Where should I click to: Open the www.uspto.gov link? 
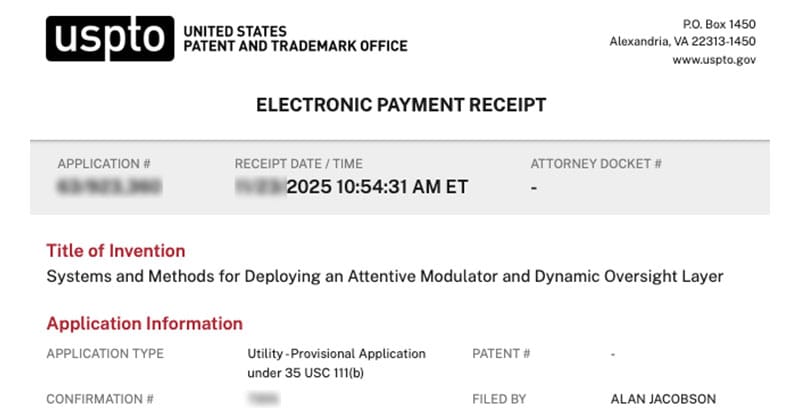pyautogui.click(x=713, y=60)
